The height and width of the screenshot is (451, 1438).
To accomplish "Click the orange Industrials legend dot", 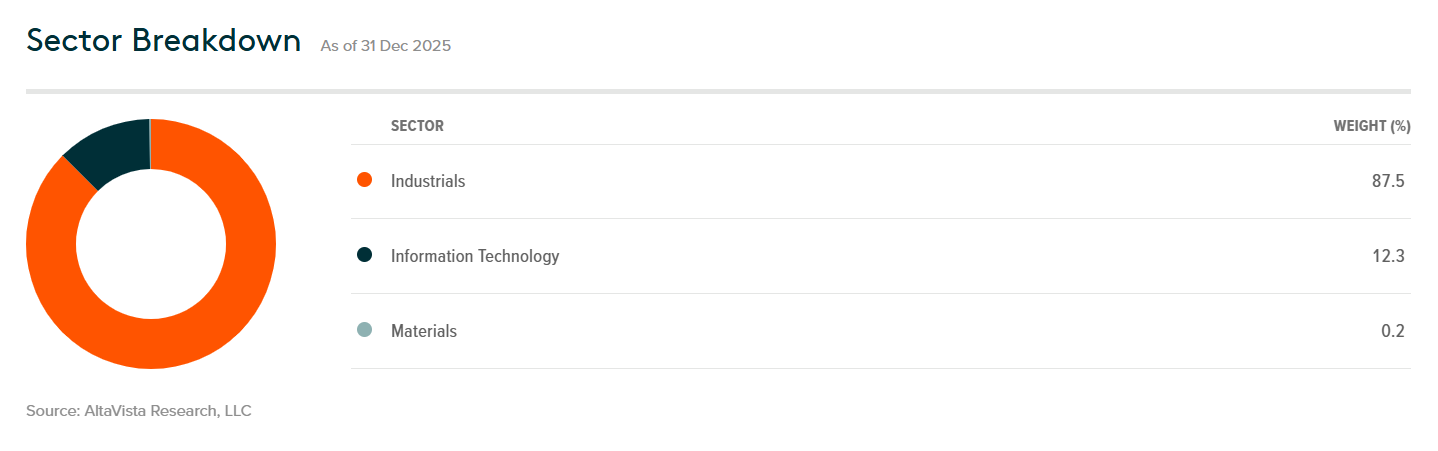I will click(364, 181).
